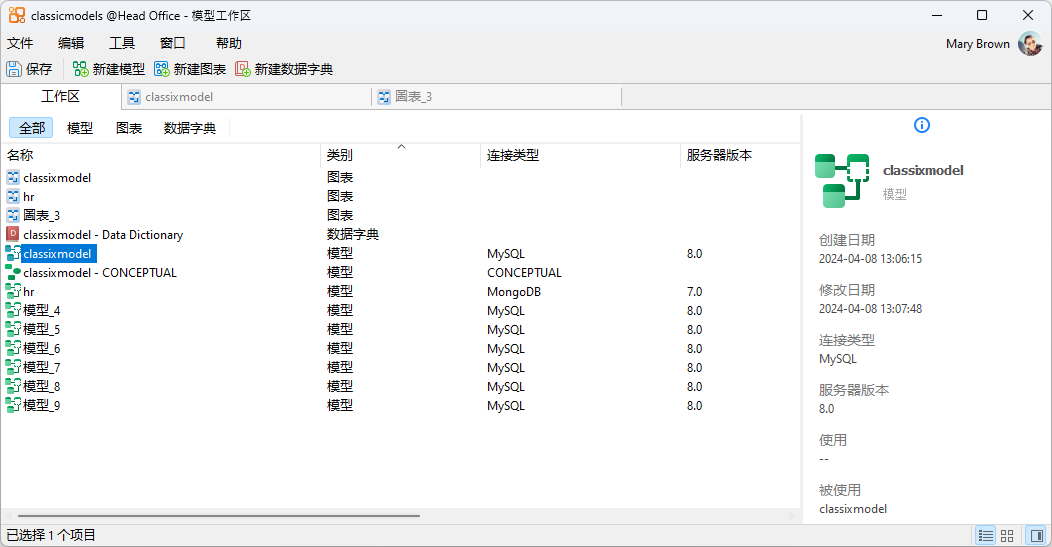This screenshot has height=547, width=1052.
Task: Click the large classixmodel icon in the details pane
Action: [842, 181]
